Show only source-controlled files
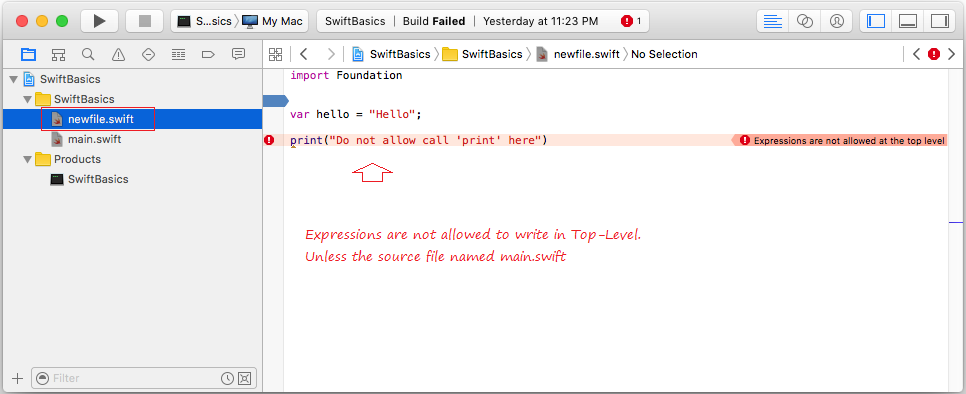 tap(245, 378)
